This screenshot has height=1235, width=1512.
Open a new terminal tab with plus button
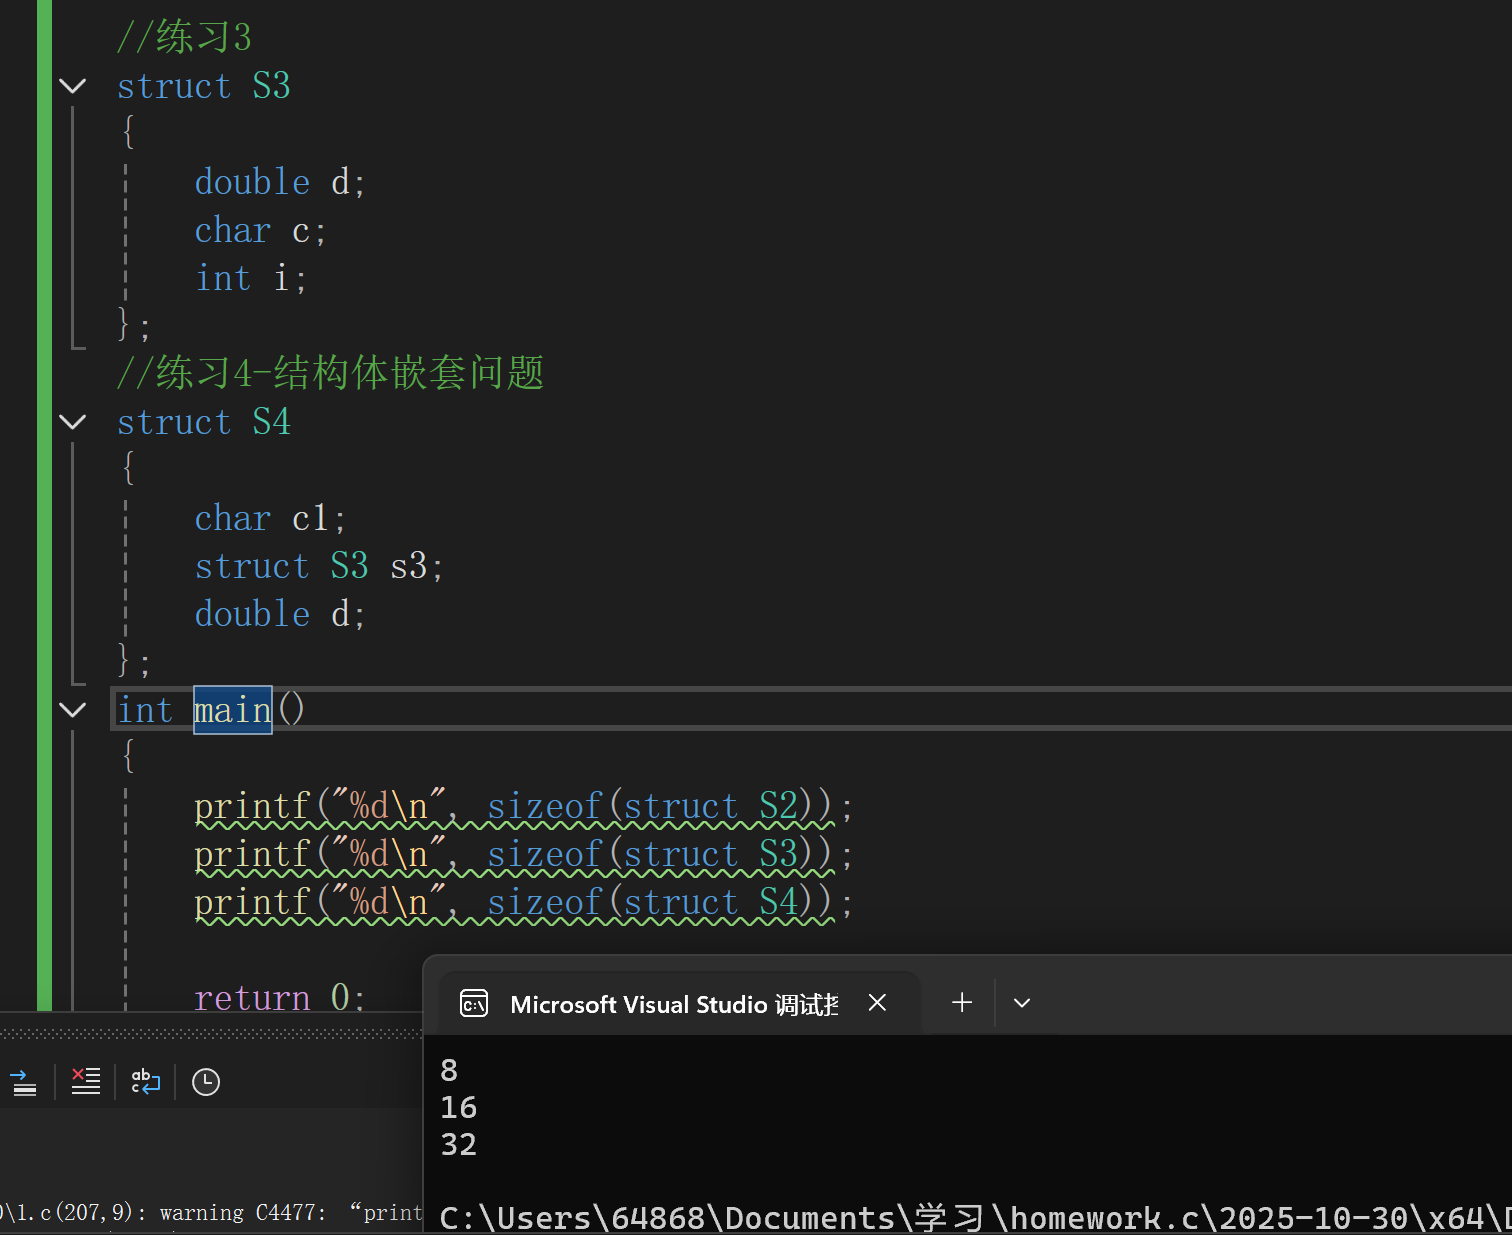pos(960,1002)
